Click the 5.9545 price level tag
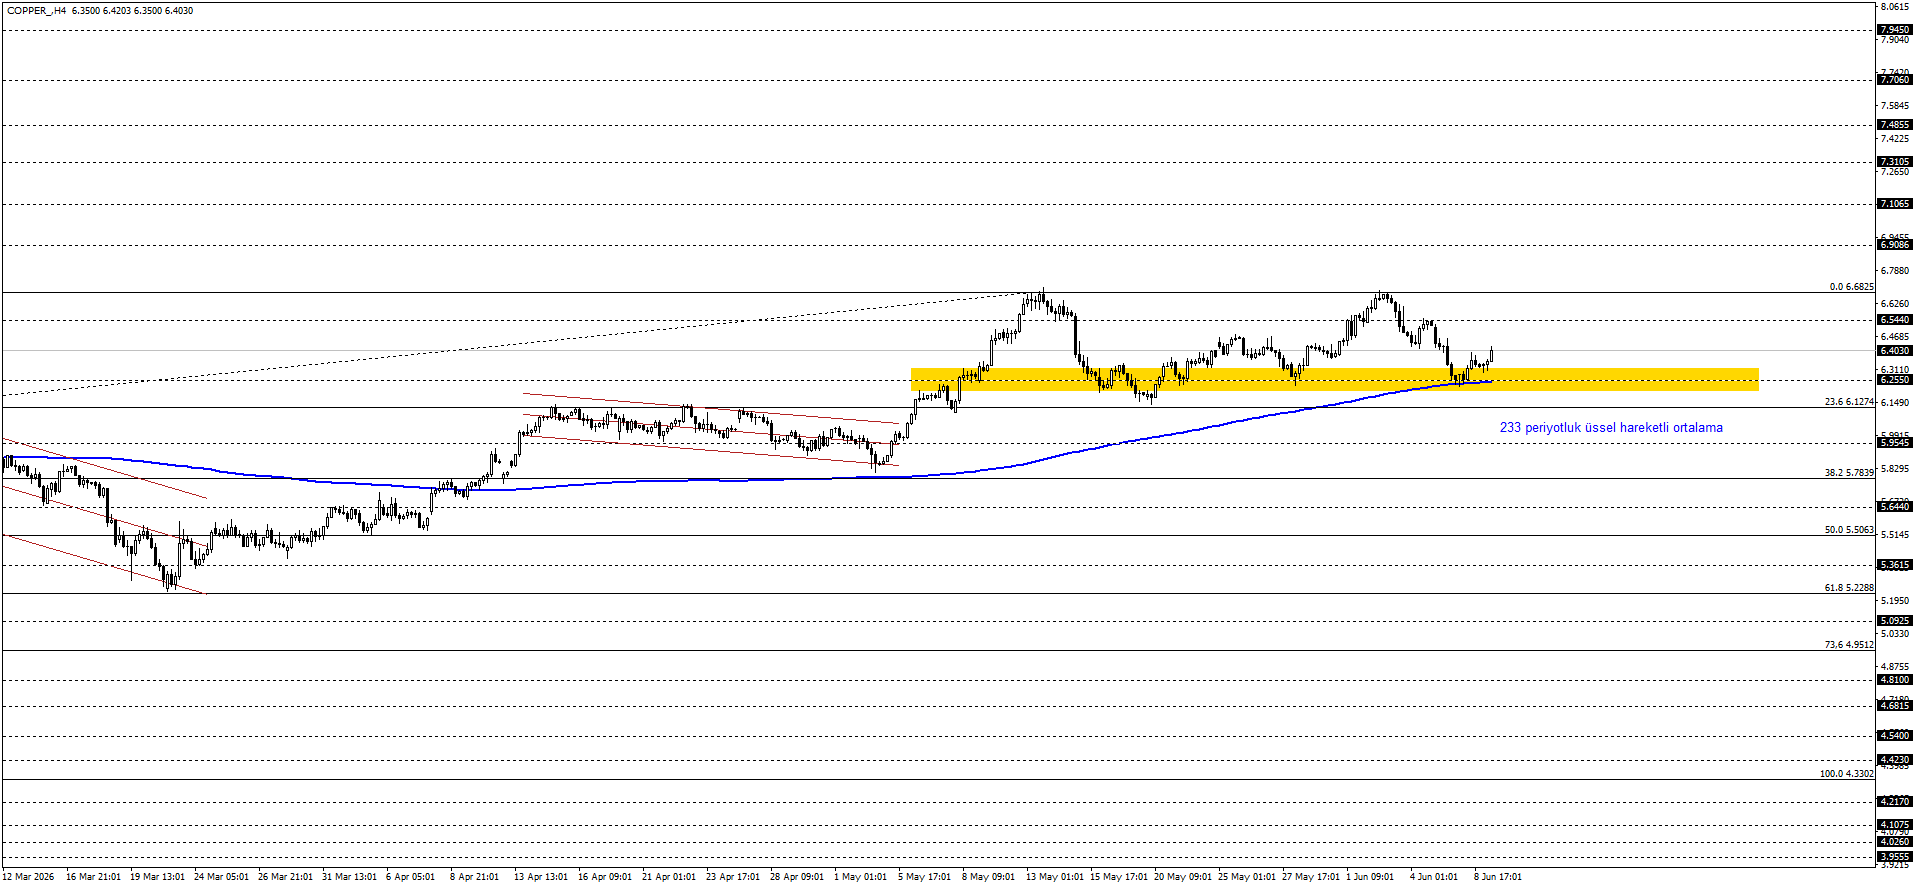This screenshot has height=888, width=1916. tap(1895, 443)
